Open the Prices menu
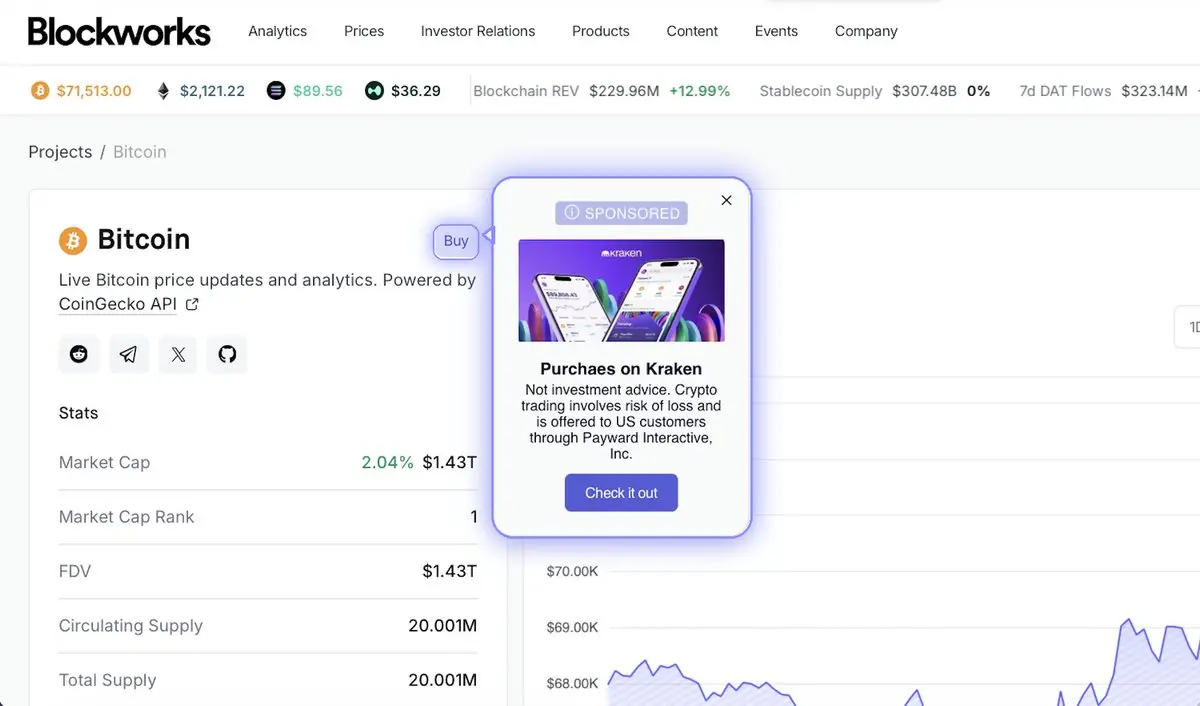1200x706 pixels. [x=364, y=31]
